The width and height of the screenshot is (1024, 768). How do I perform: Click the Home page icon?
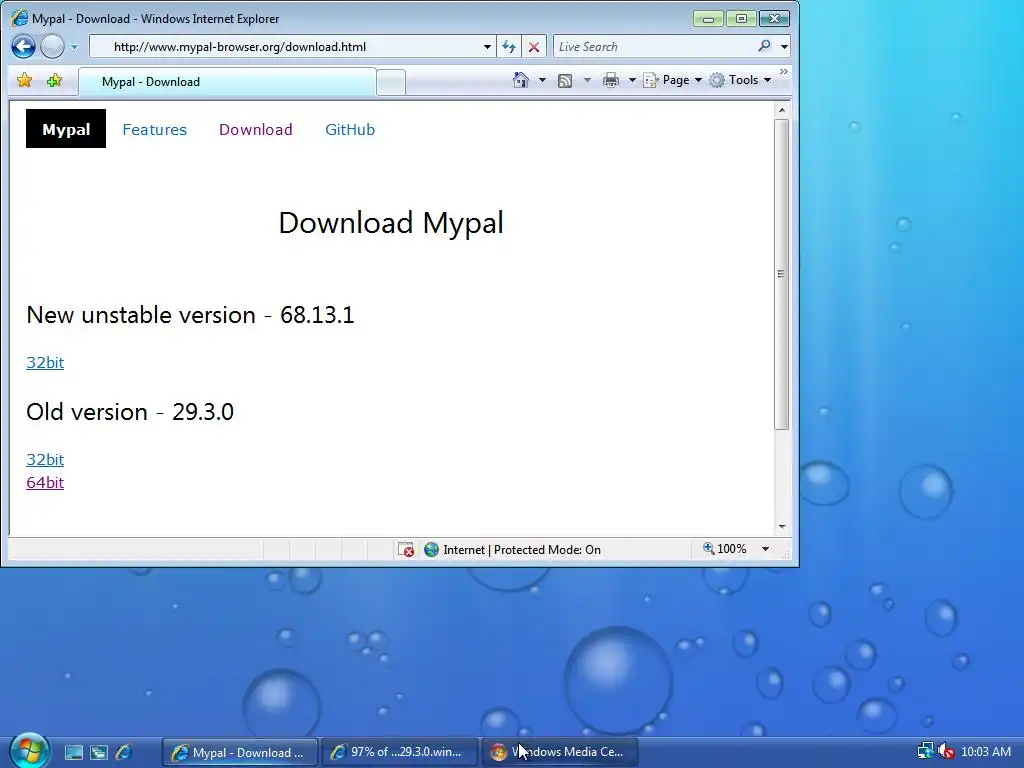click(x=520, y=80)
